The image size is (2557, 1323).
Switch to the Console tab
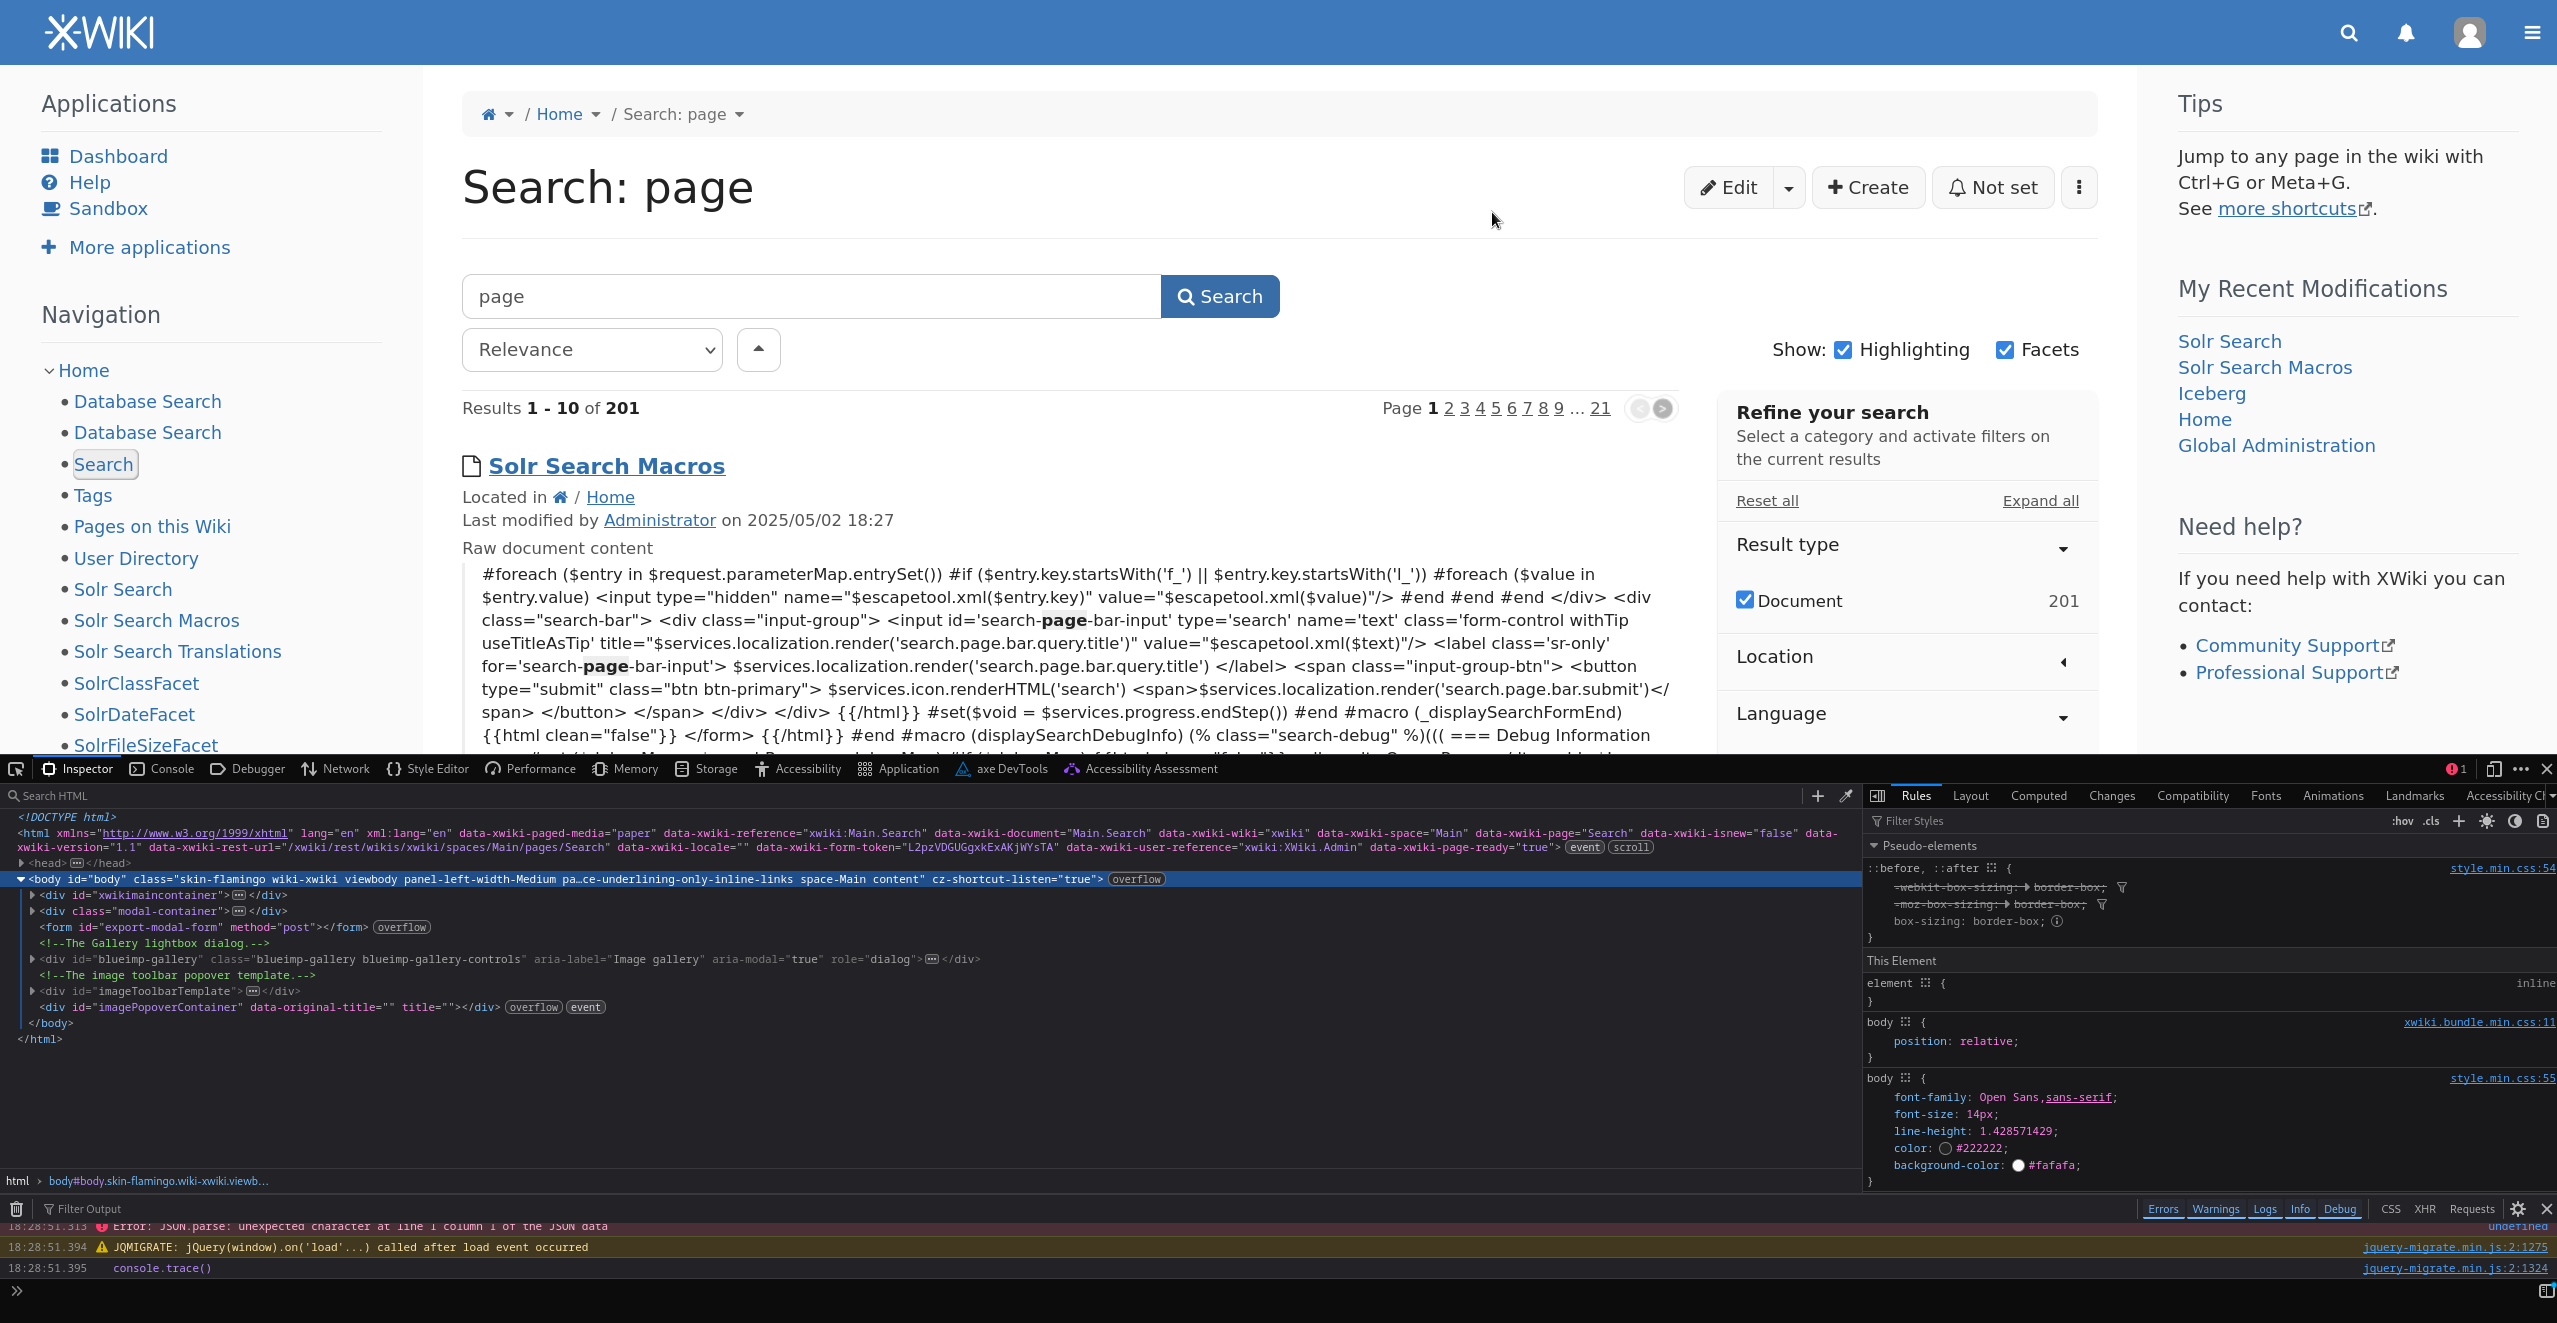point(162,769)
